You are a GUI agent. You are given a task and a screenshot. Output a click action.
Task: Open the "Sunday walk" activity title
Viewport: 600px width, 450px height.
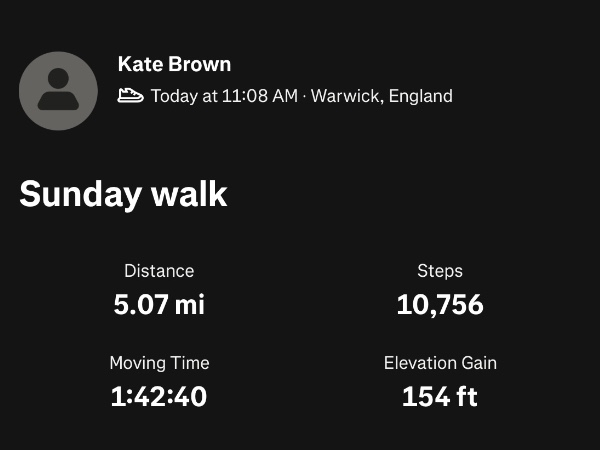tap(123, 194)
